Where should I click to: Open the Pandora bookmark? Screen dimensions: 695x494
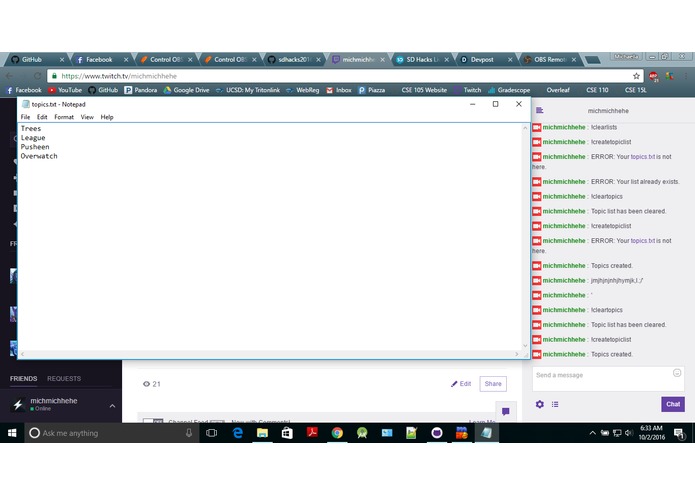click(x=141, y=90)
